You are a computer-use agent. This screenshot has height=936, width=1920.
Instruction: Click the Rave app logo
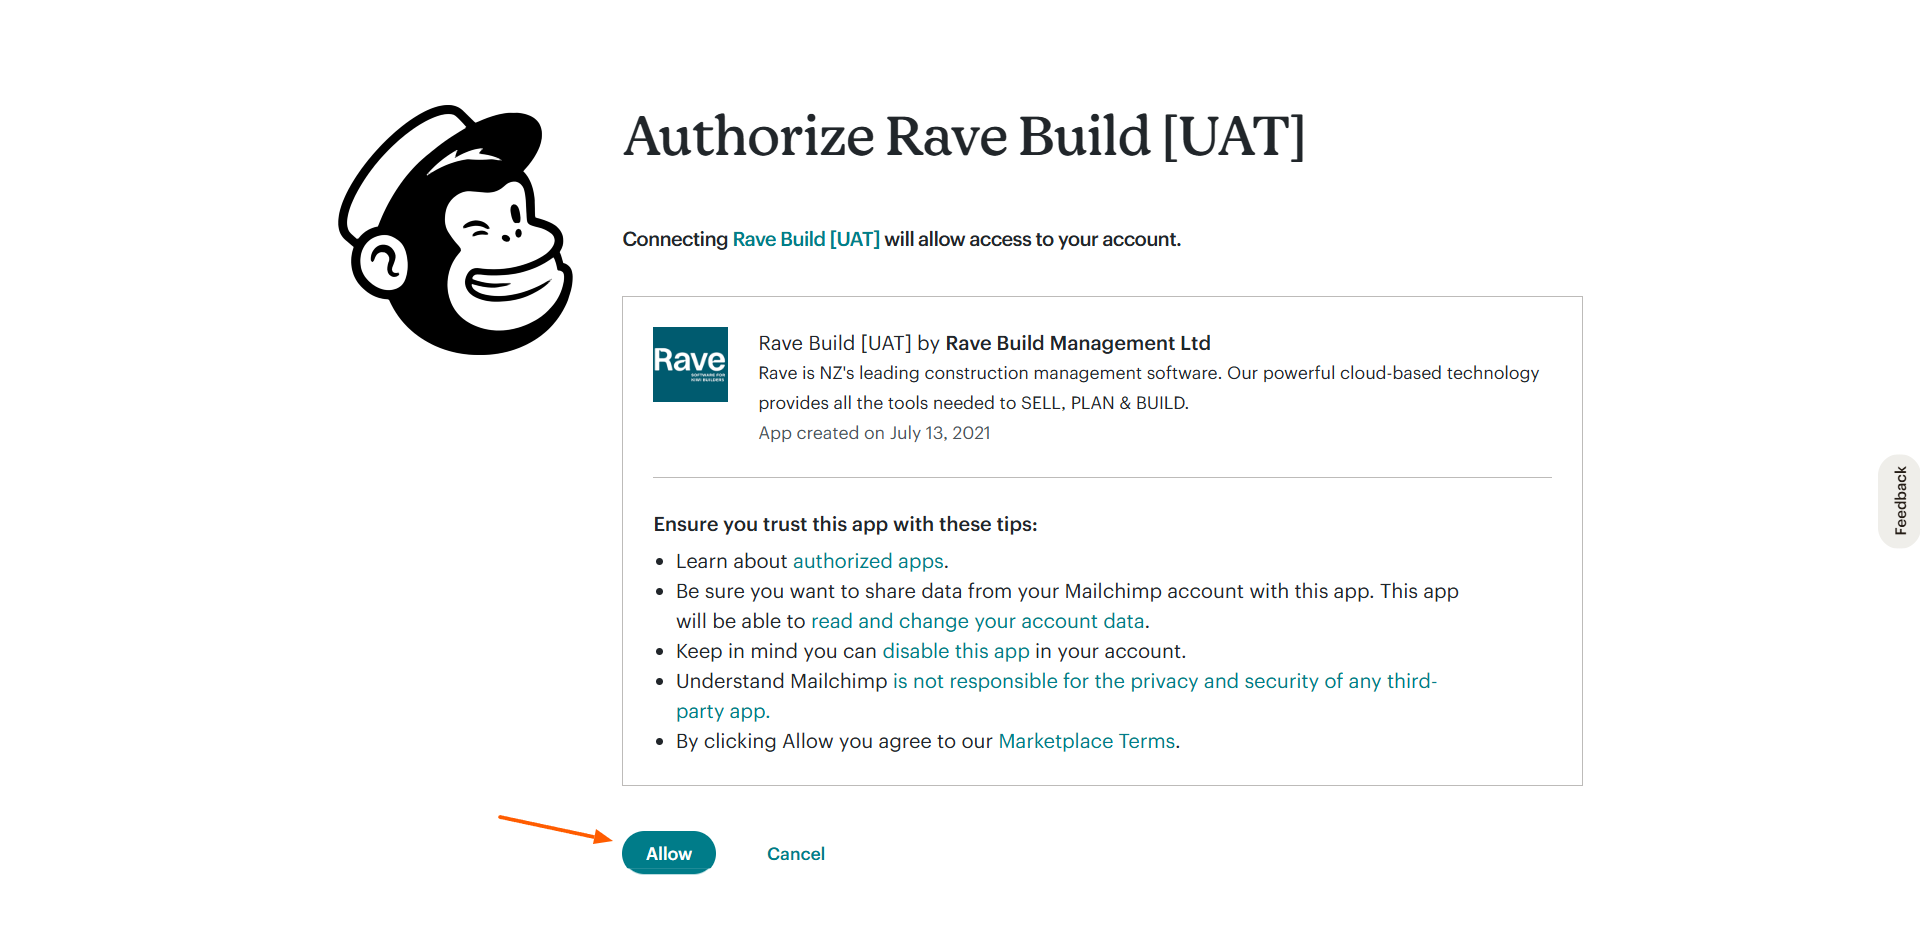[x=690, y=364]
